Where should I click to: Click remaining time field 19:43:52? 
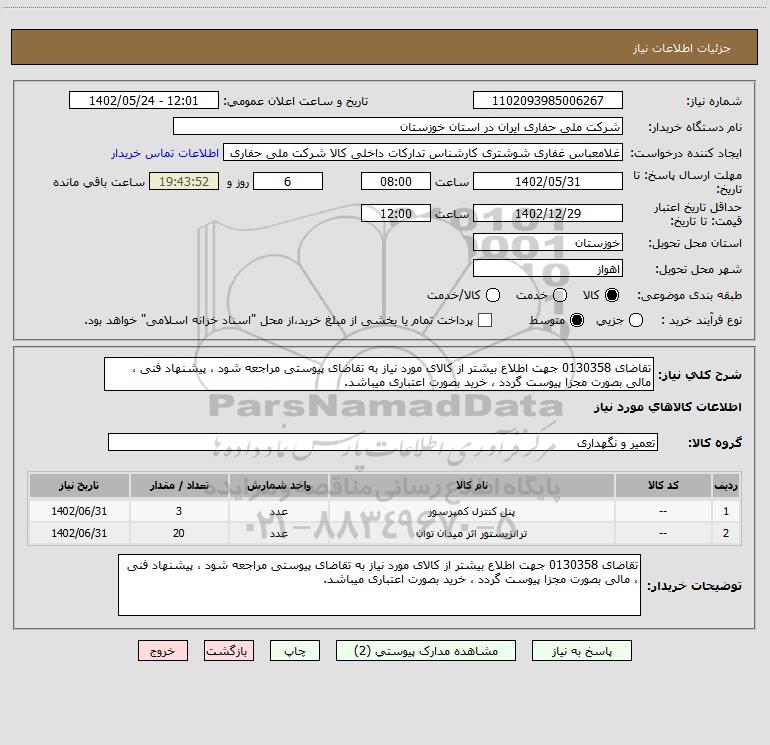(x=184, y=181)
